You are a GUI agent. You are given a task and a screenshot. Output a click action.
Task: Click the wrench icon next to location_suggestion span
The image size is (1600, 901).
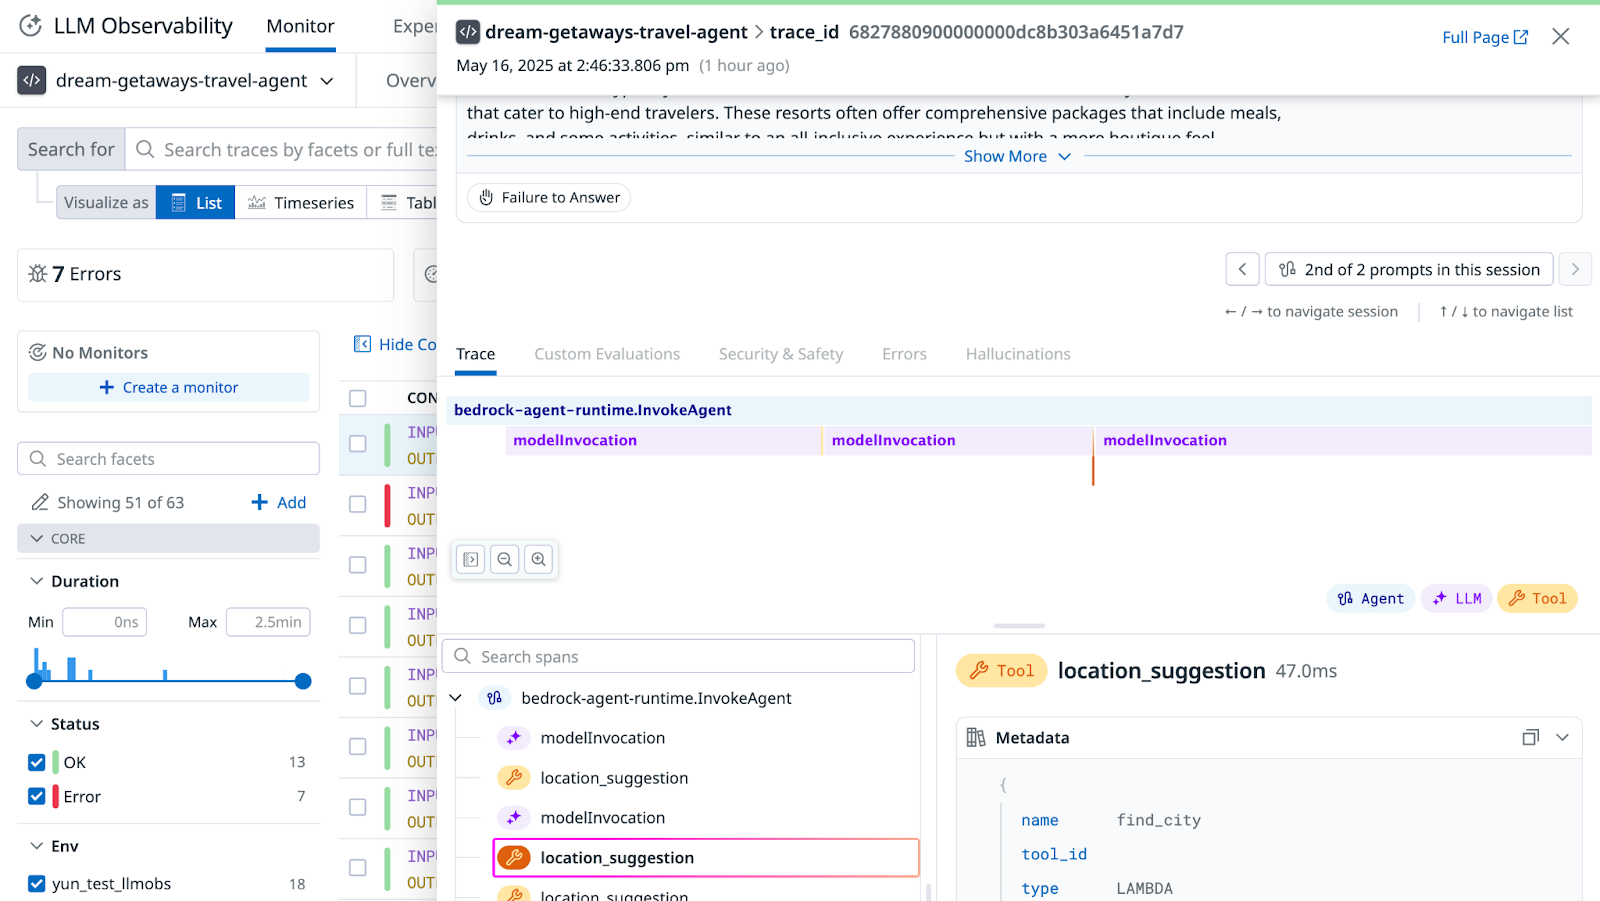click(x=513, y=777)
